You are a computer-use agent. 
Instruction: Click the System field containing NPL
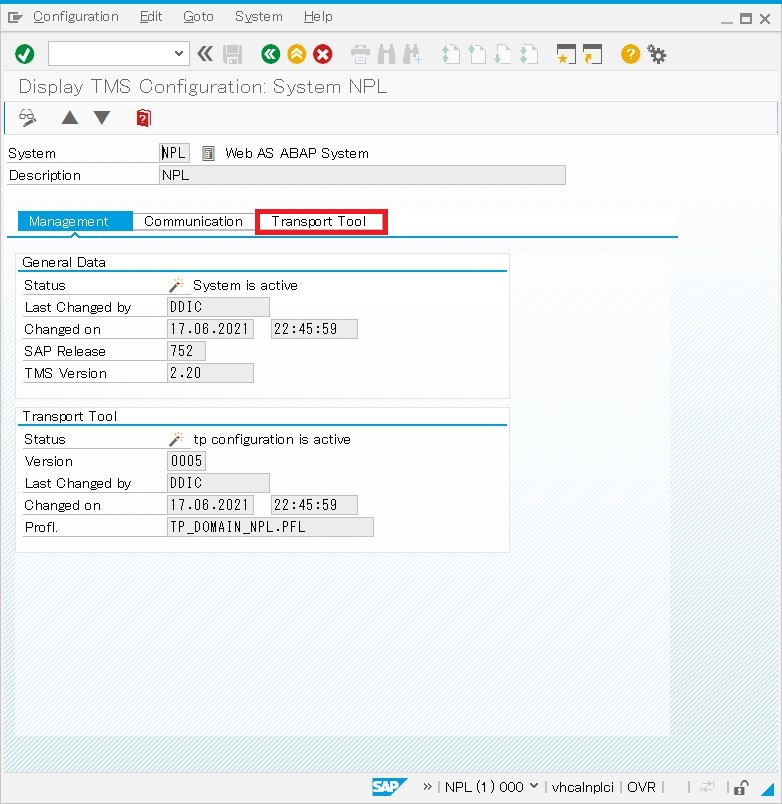(x=174, y=153)
